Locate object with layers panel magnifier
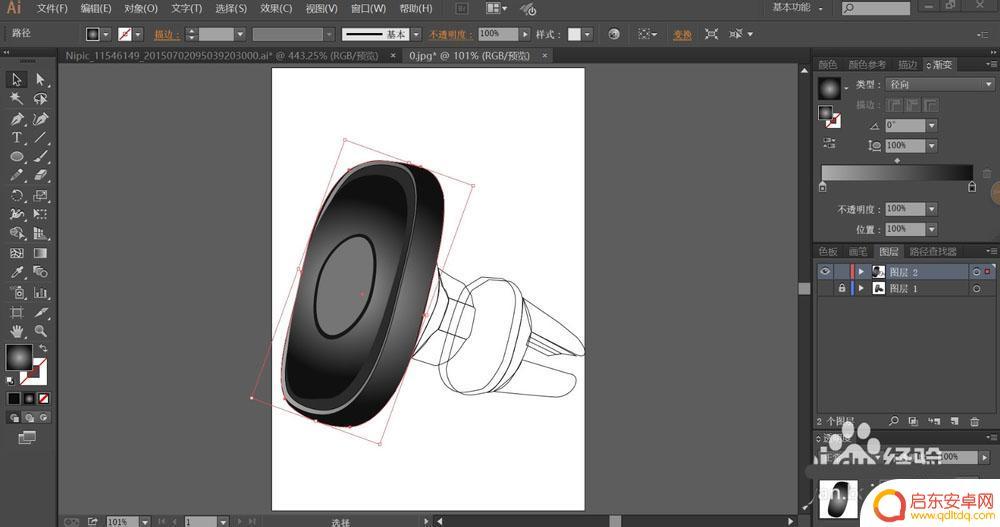 893,421
